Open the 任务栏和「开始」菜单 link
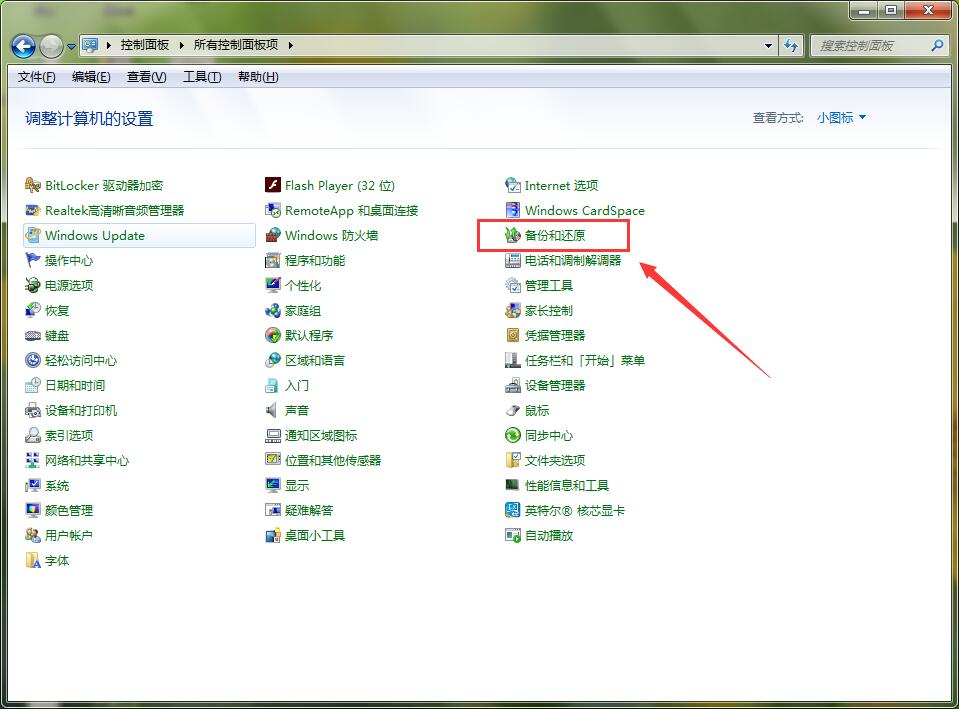The image size is (959, 709). tap(585, 360)
